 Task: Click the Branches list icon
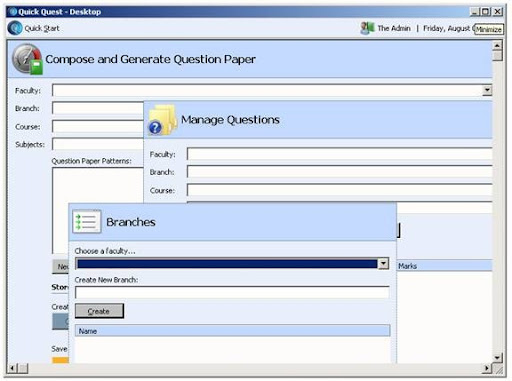(x=87, y=222)
